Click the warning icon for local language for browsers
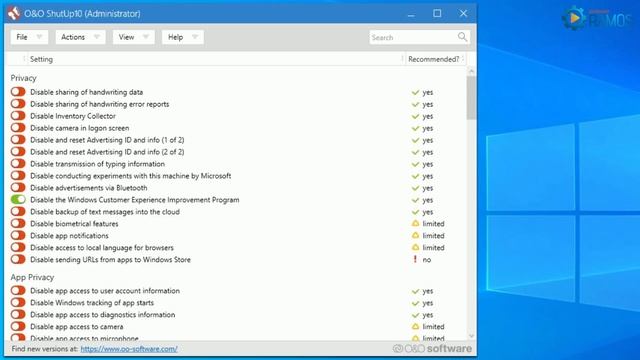Screen dimensions: 640x360 tap(415, 247)
